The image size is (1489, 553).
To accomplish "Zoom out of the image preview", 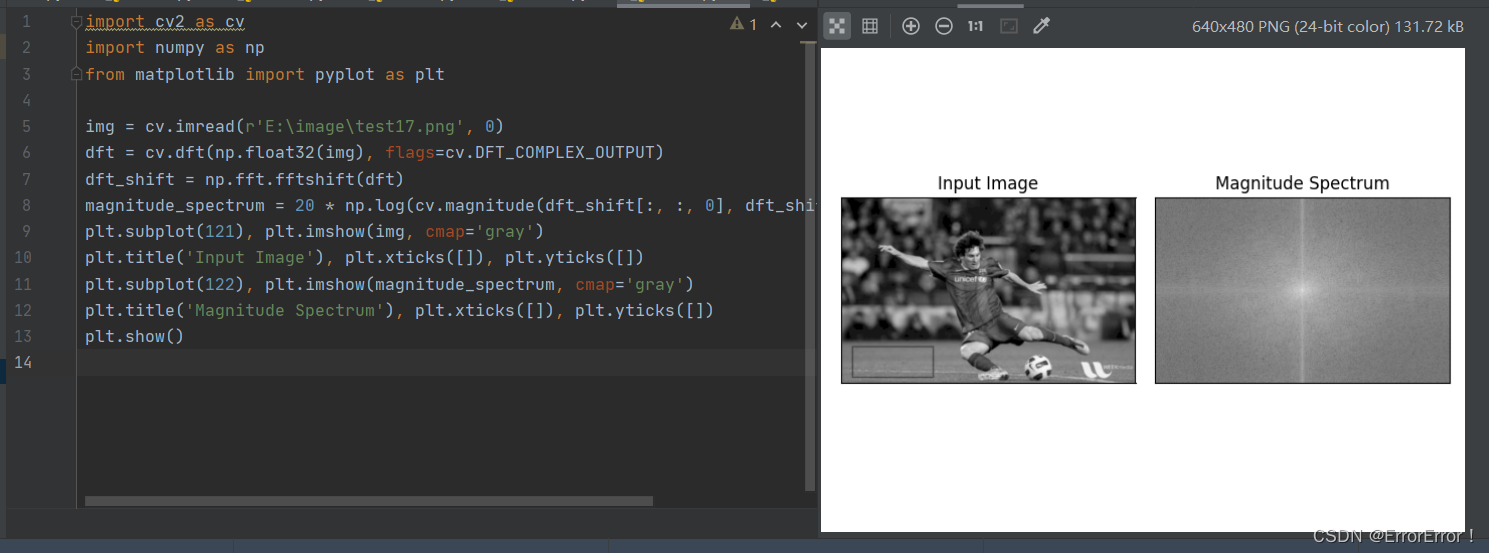I will pos(944,26).
